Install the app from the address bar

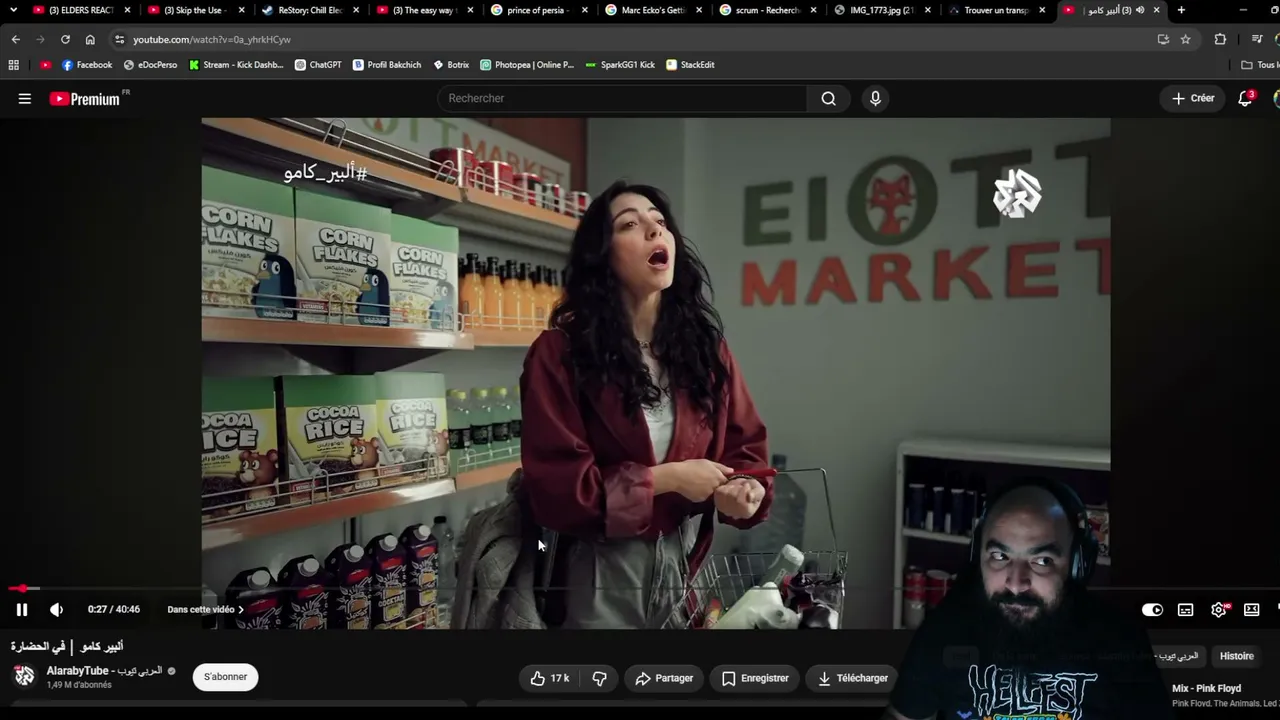1163,39
